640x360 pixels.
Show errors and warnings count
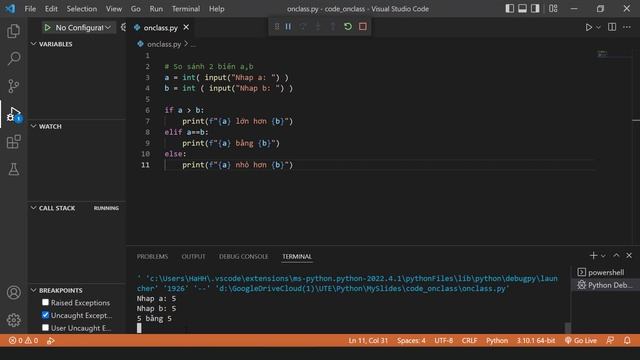click(24, 340)
